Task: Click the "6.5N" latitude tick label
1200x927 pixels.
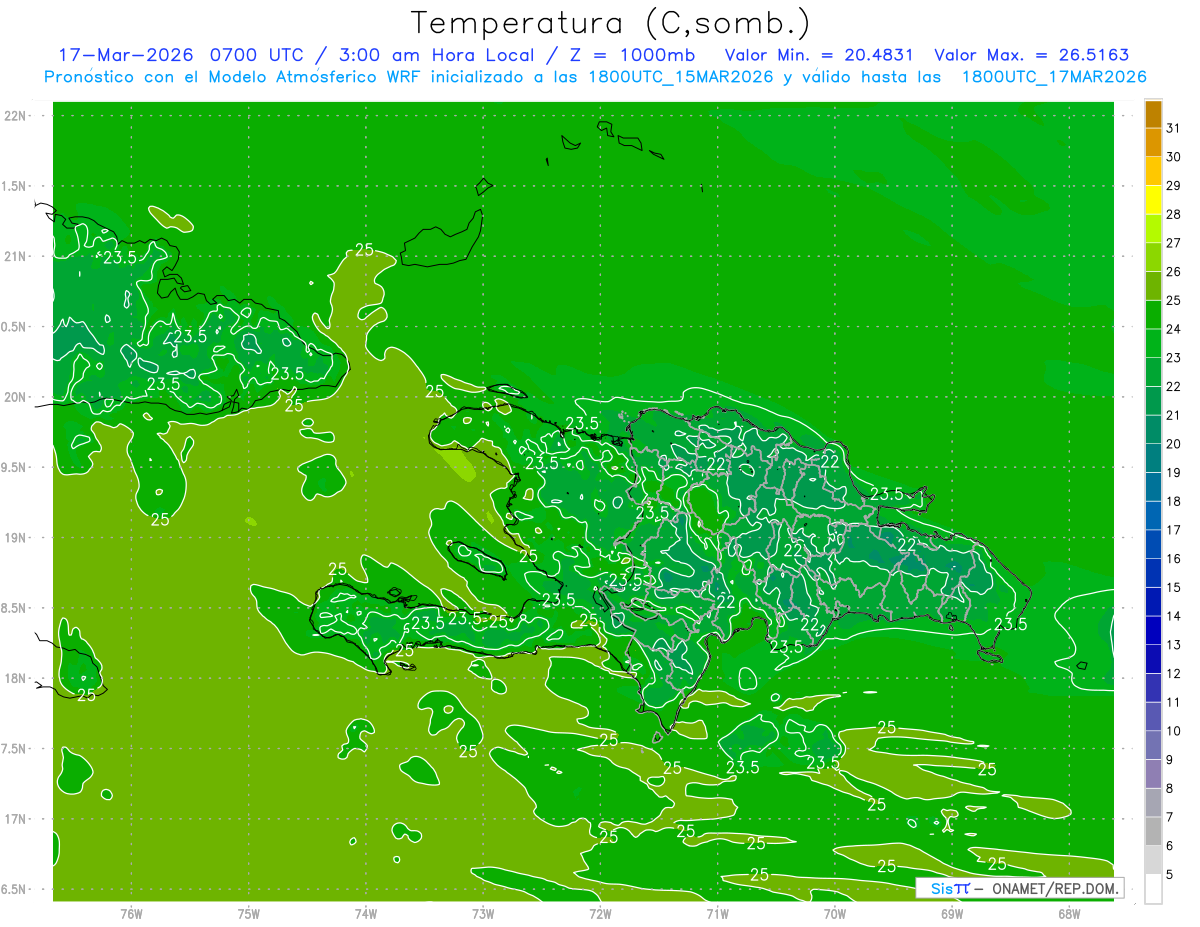Action: click(x=14, y=890)
